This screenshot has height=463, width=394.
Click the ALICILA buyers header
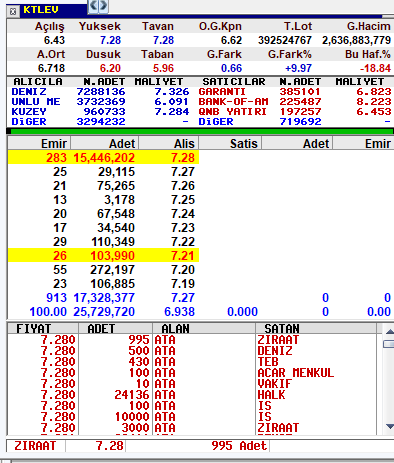tap(38, 82)
